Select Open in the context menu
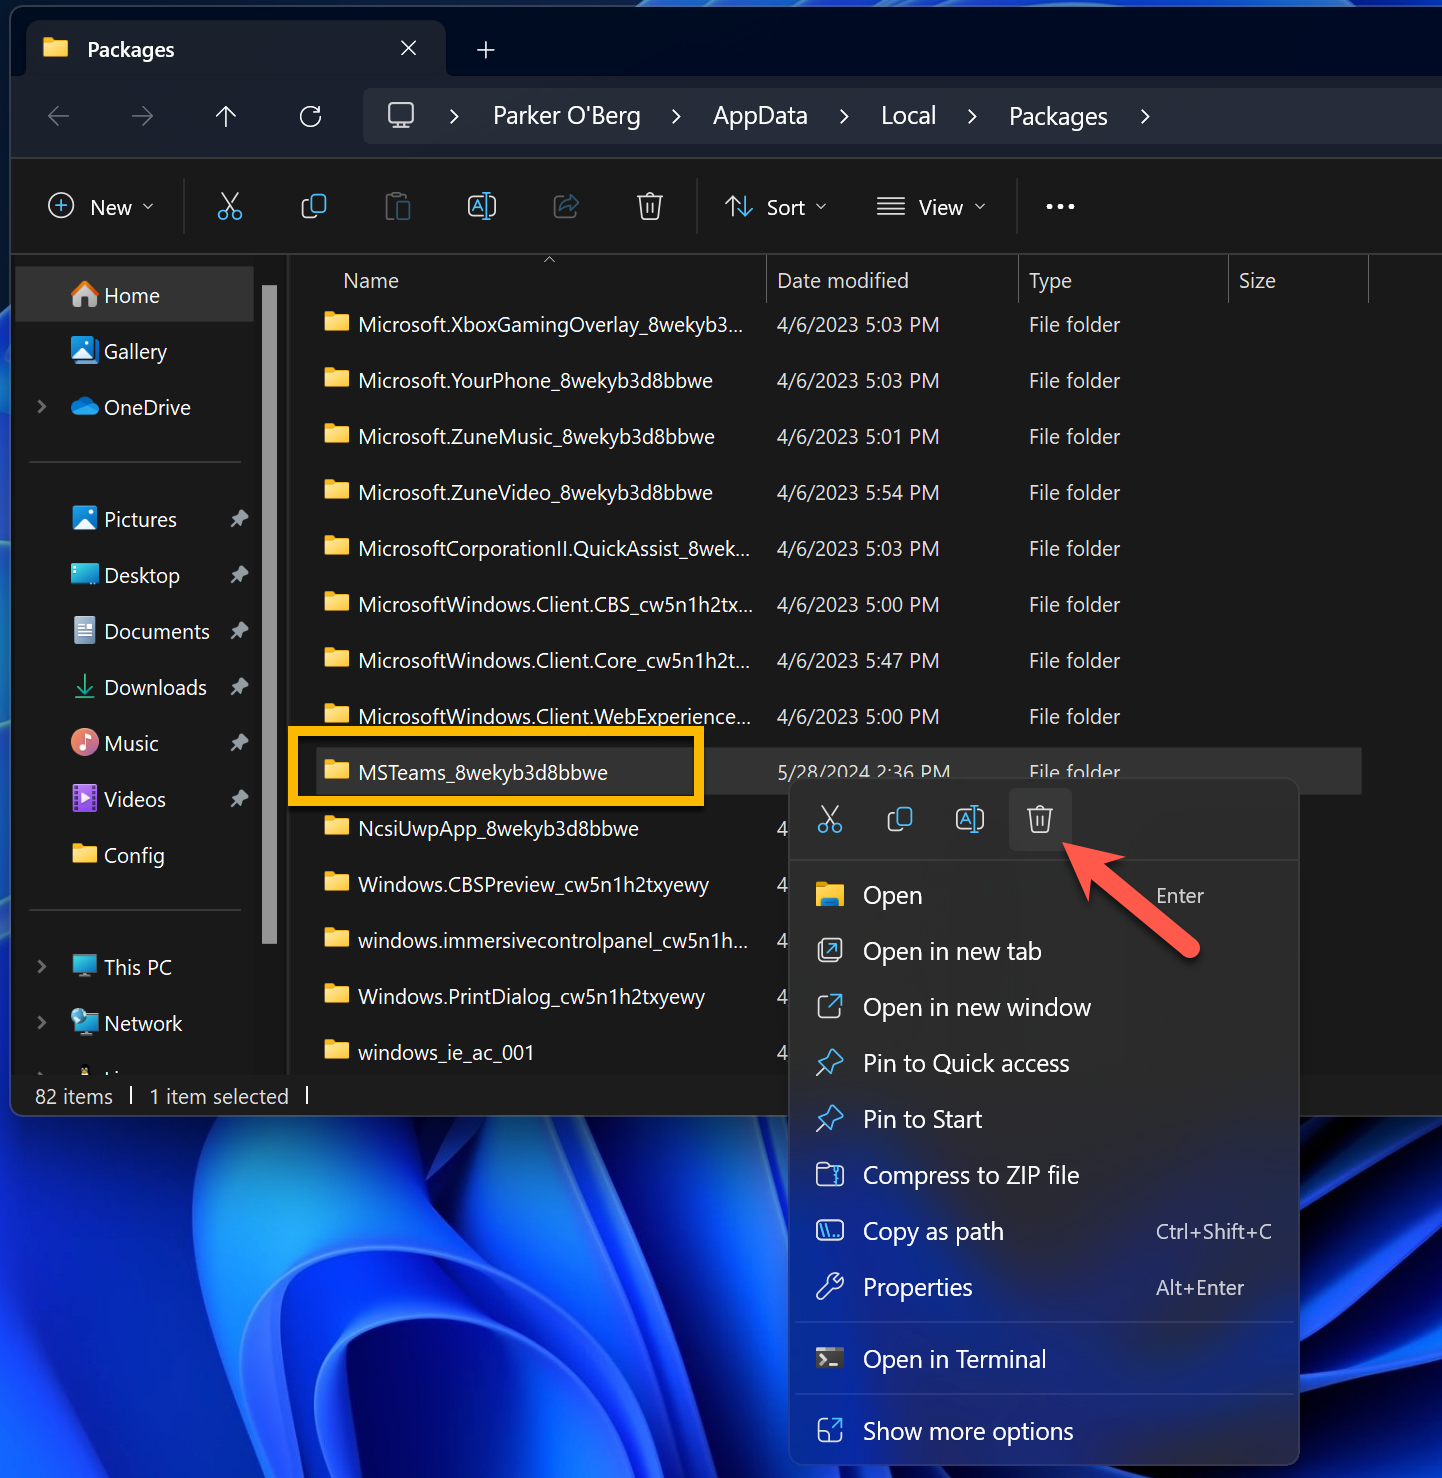This screenshot has height=1478, width=1442. click(x=1044, y=895)
